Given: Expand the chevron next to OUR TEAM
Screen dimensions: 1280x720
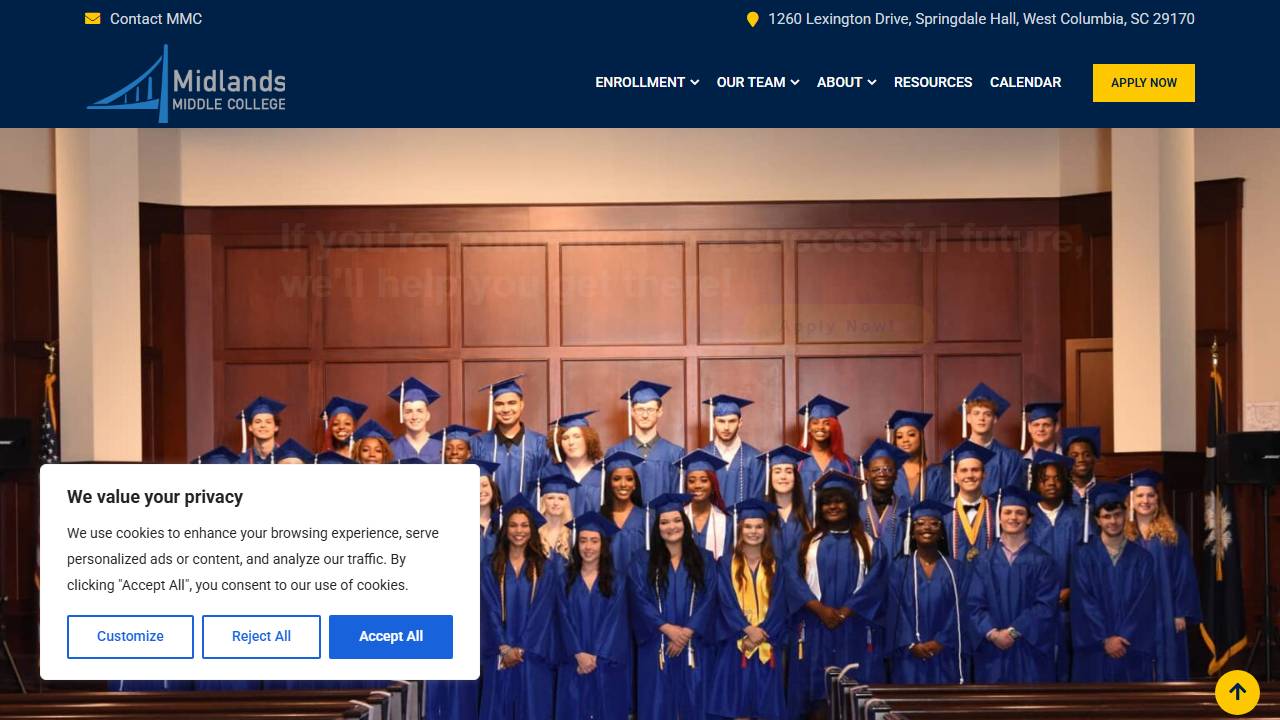Looking at the screenshot, I should (795, 82).
